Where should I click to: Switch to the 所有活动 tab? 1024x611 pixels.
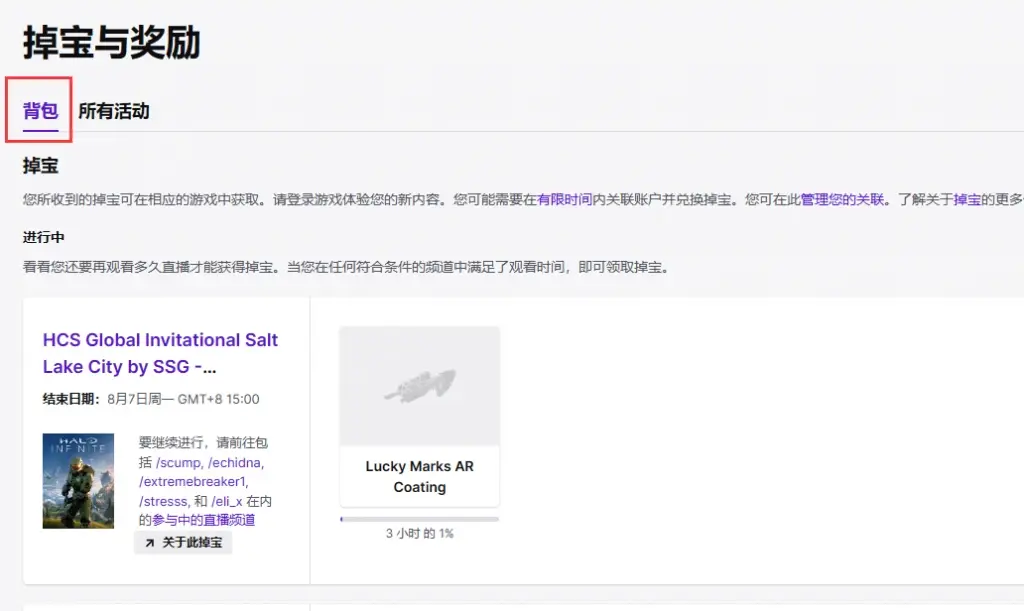tap(114, 111)
